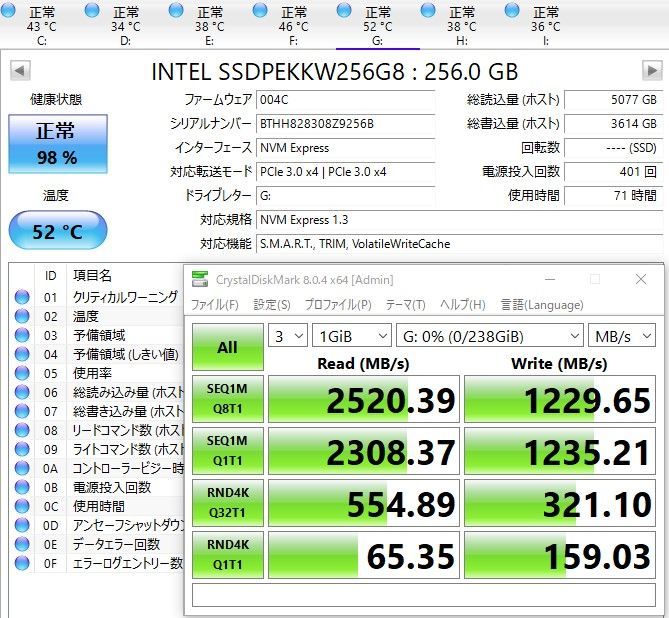This screenshot has width=669, height=618.
Task: Click interface field NVM Express
Action: click(x=345, y=148)
